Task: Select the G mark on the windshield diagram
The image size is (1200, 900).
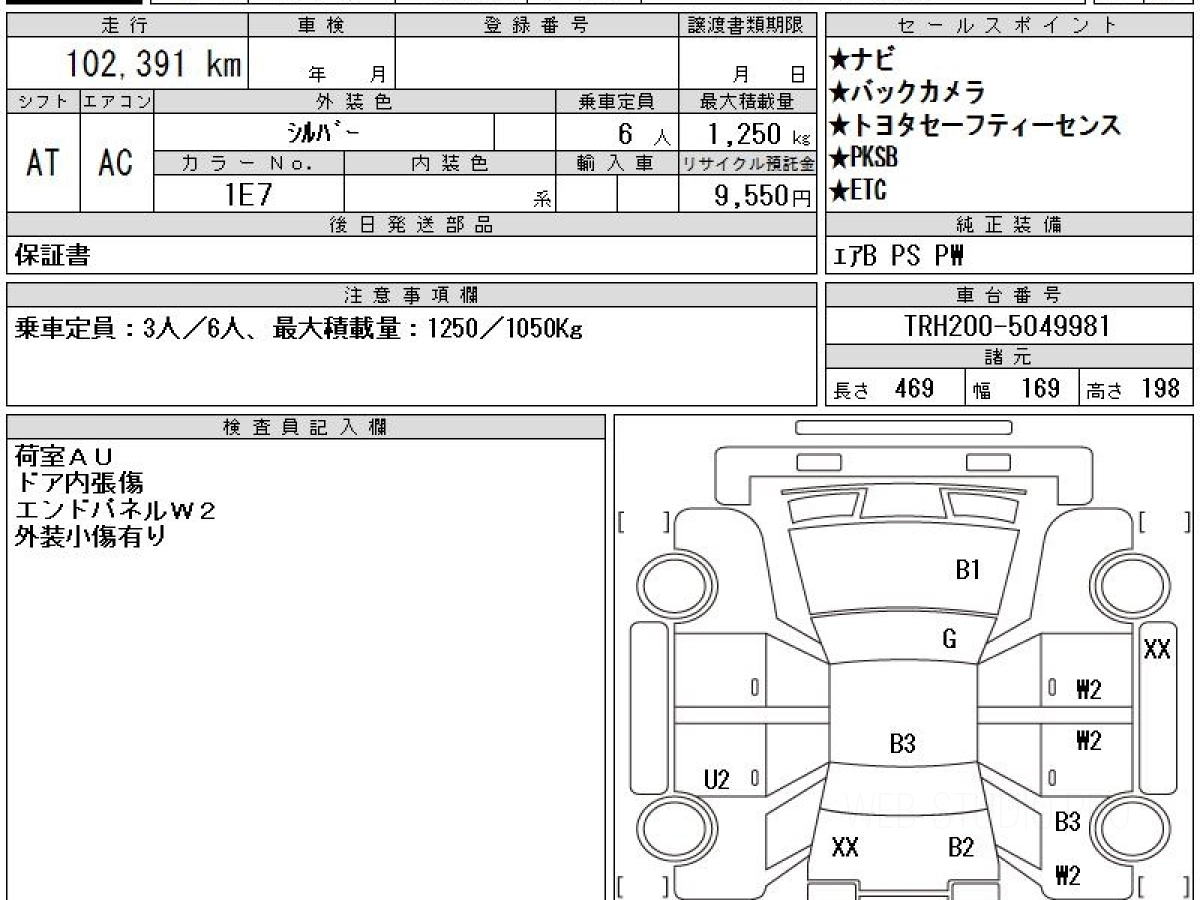Action: 949,639
